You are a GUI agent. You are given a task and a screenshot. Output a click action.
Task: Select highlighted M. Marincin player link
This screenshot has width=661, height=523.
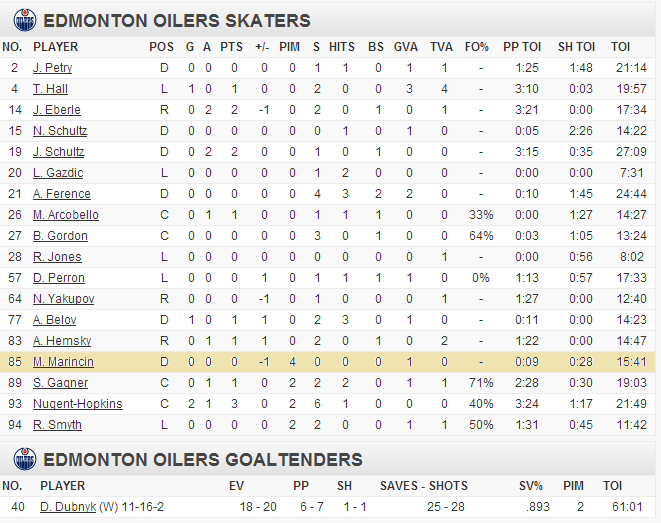point(63,362)
